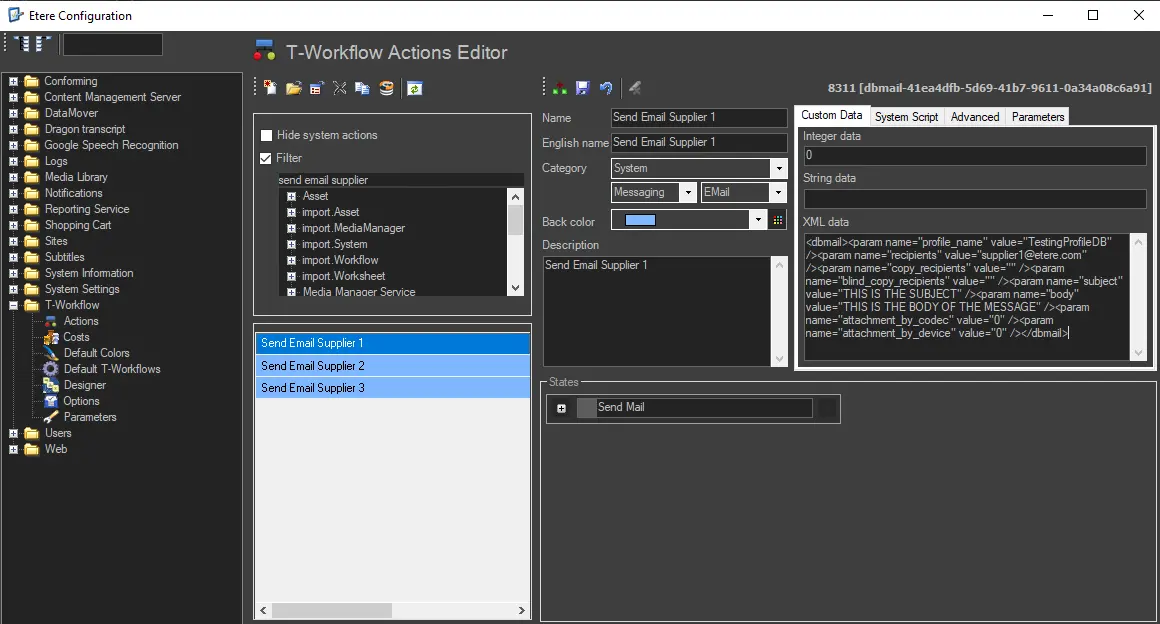Switch to the System Script tab
The image size is (1160, 624).
pos(906,117)
